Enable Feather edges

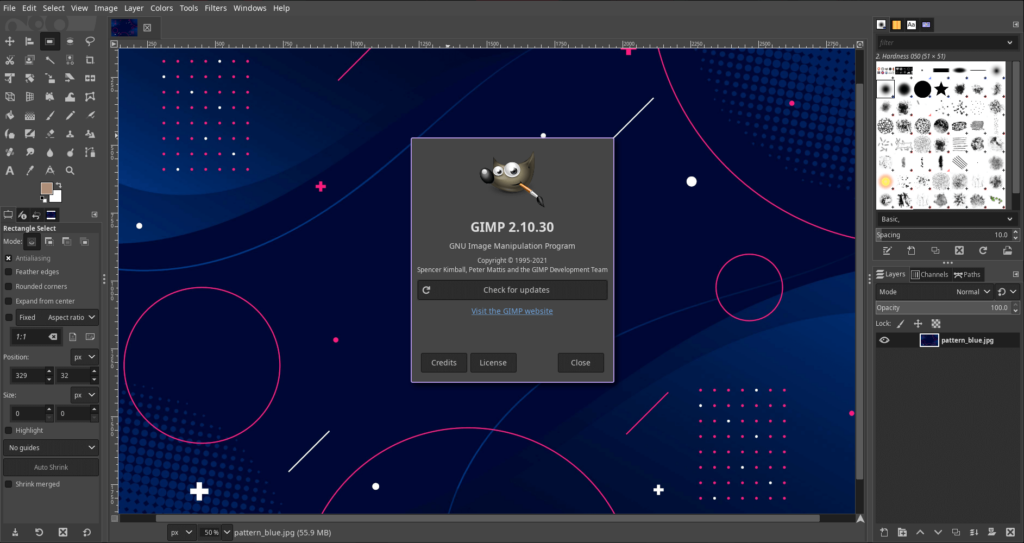[x=8, y=272]
